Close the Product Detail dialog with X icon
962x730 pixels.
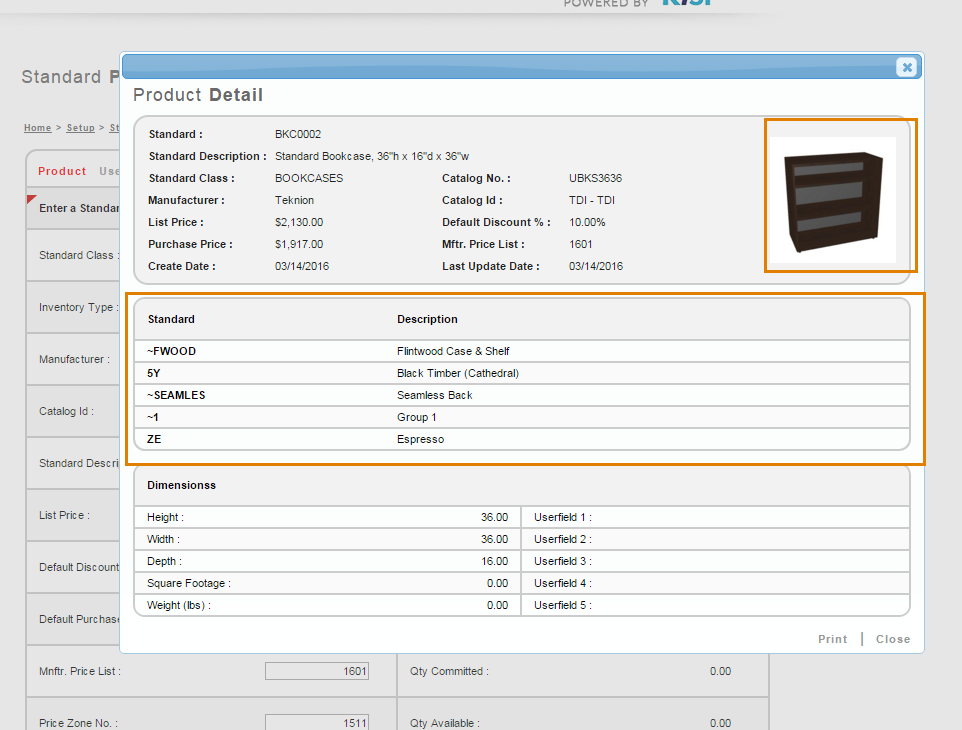[x=906, y=67]
